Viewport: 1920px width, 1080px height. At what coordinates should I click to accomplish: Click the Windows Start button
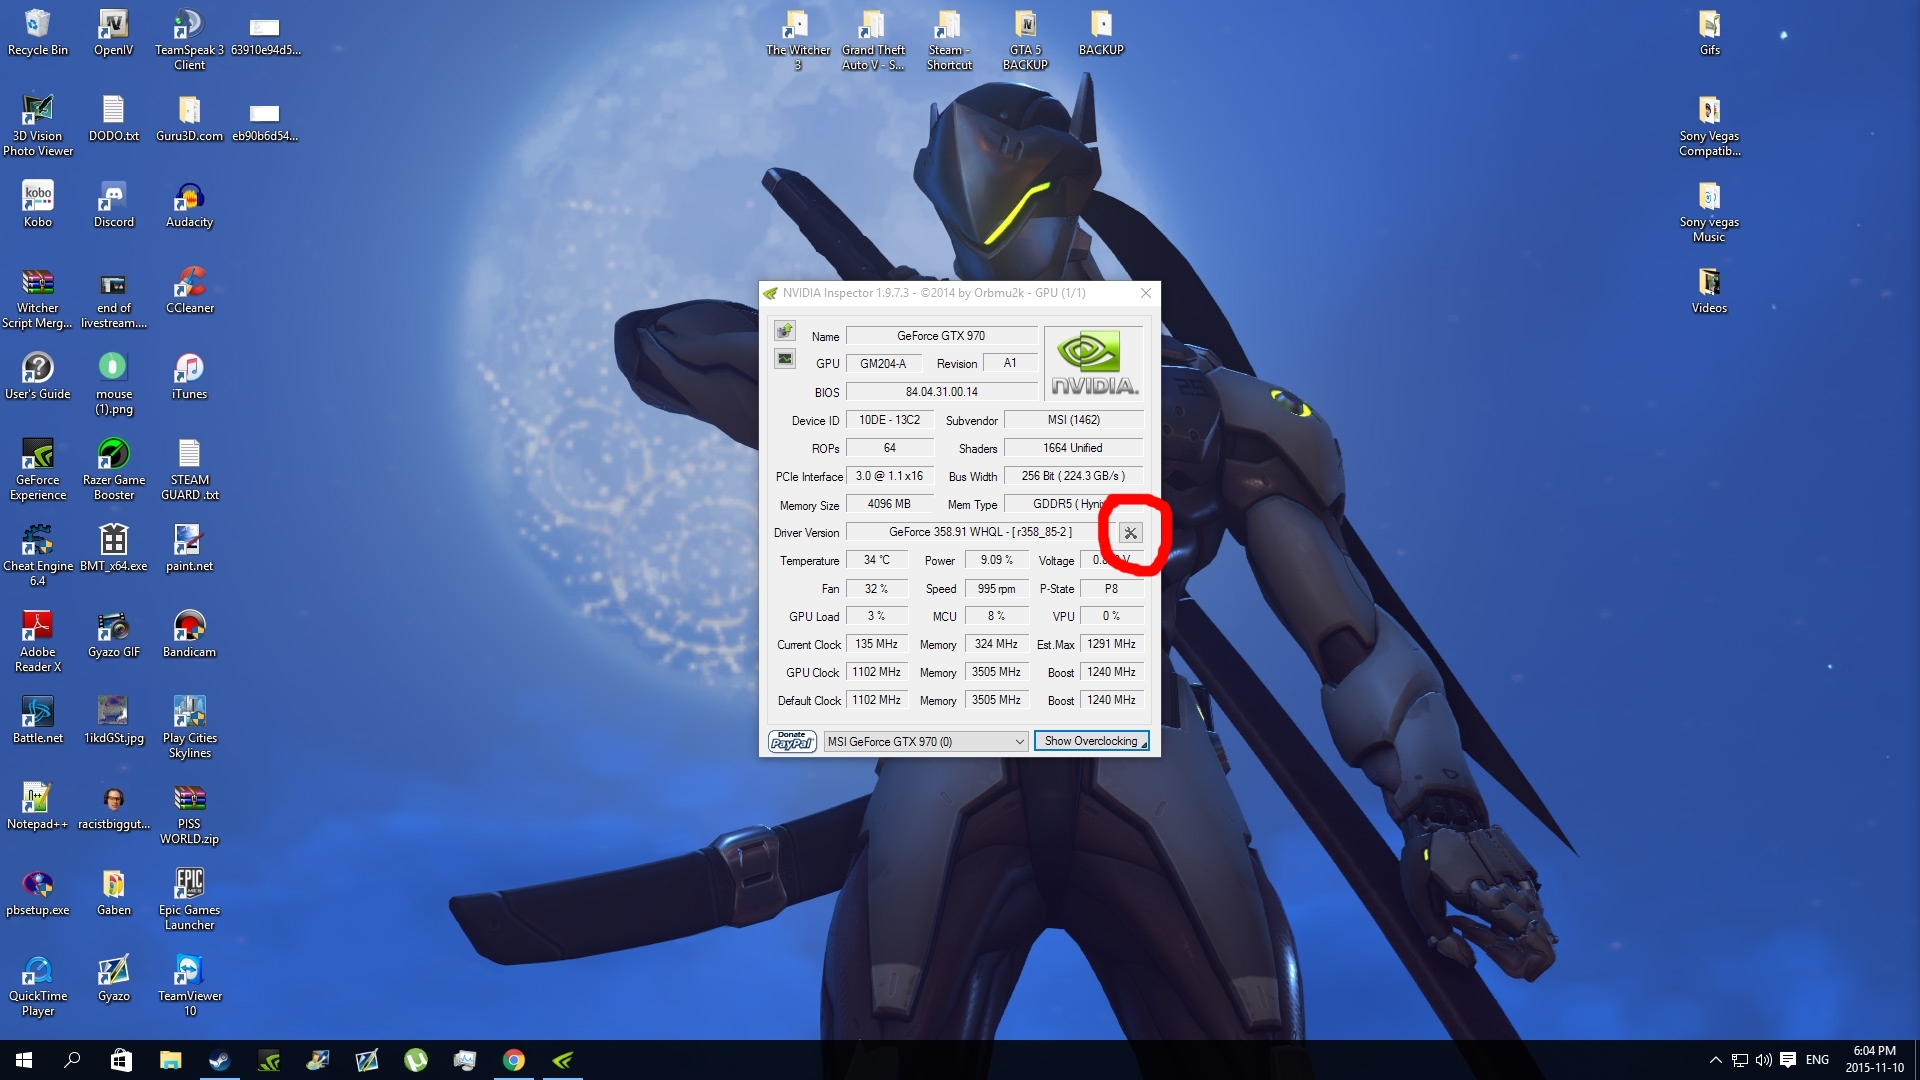pos(24,1060)
